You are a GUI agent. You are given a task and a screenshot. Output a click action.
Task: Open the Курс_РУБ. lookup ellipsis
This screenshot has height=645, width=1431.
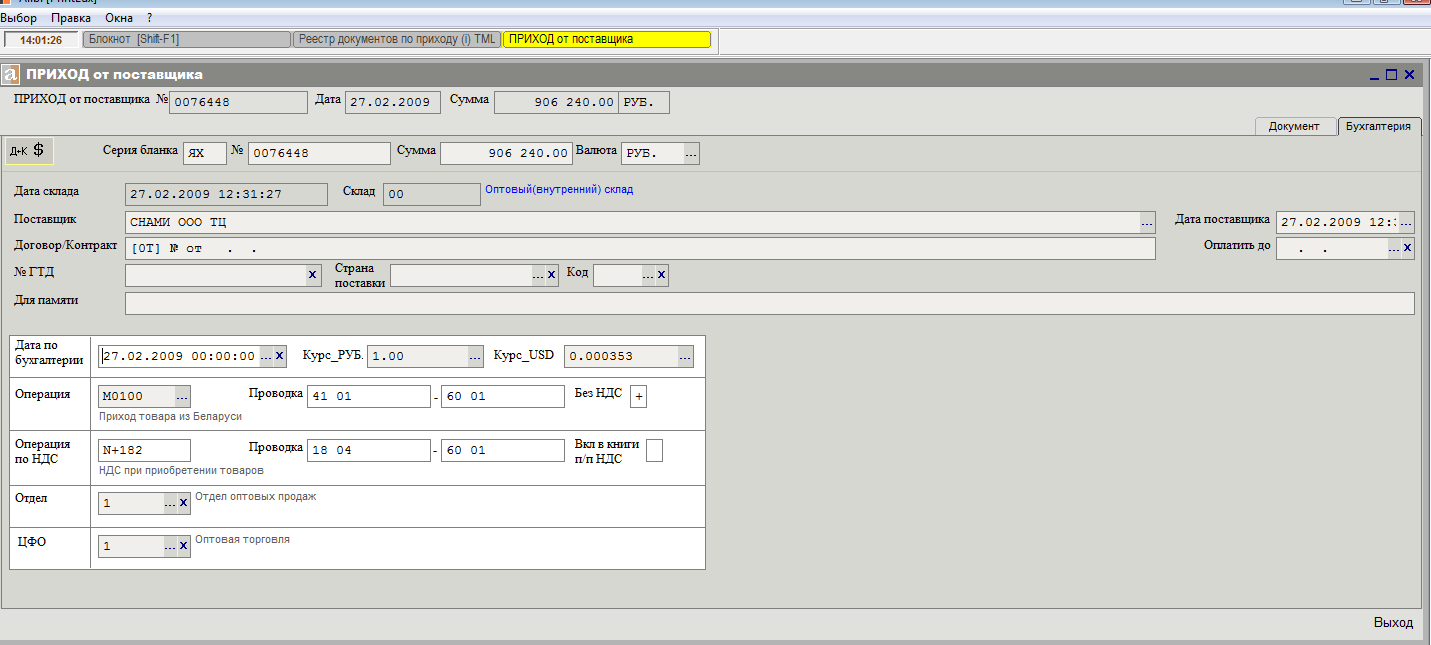click(x=475, y=356)
